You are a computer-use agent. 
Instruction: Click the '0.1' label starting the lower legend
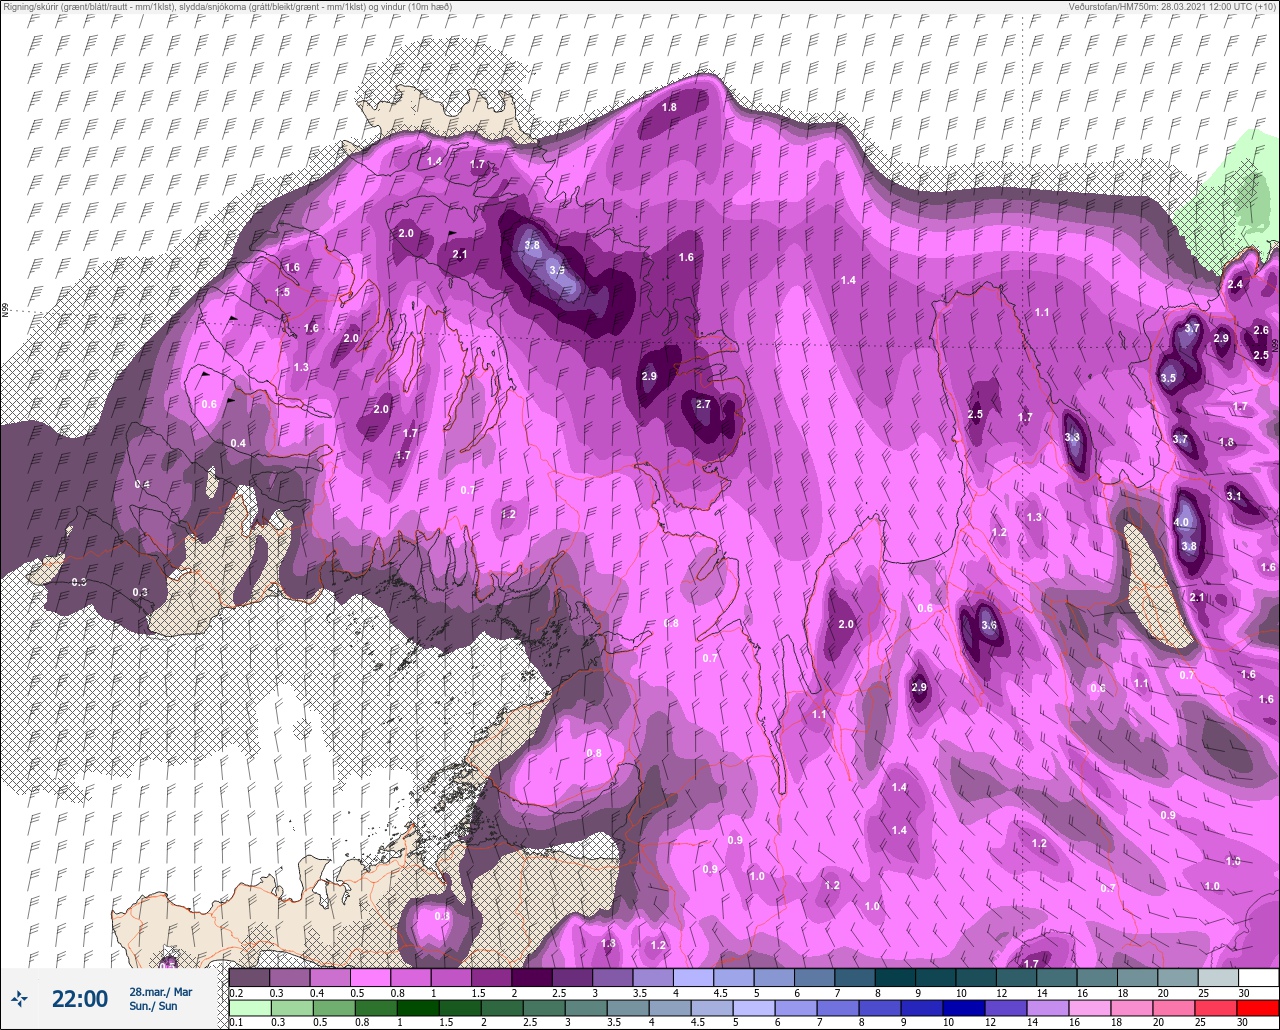click(236, 1022)
